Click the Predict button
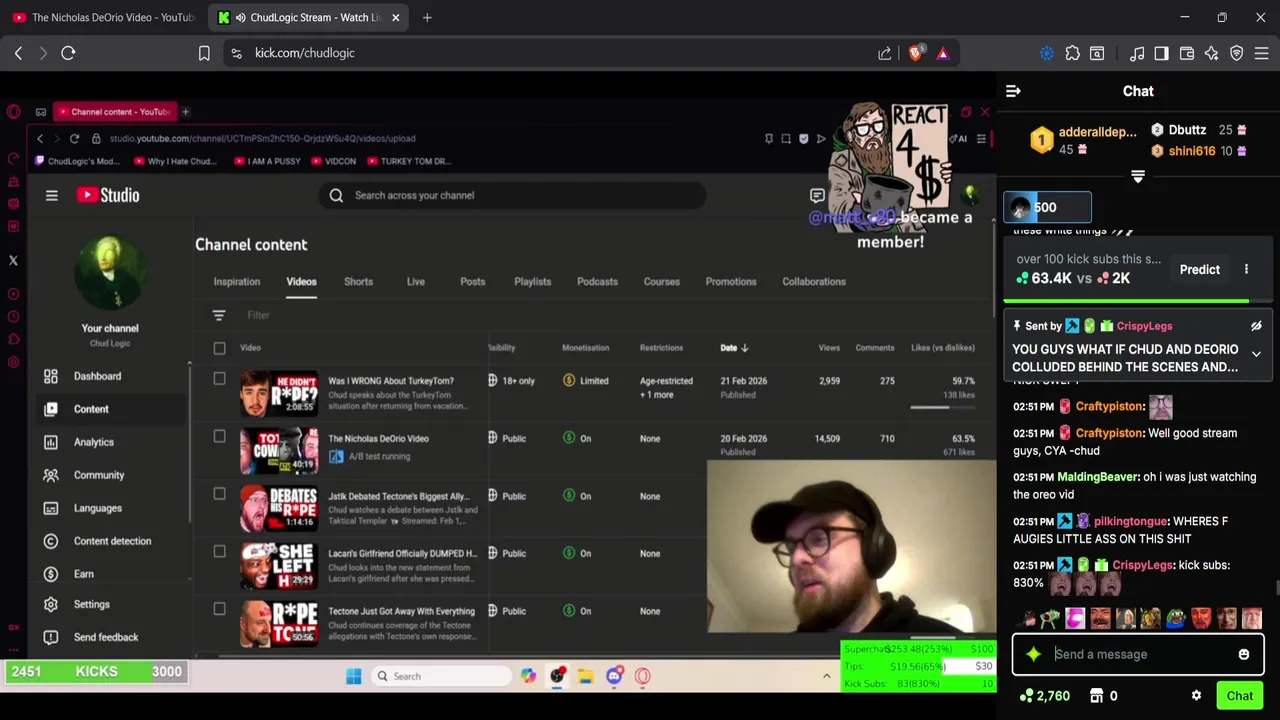The width and height of the screenshot is (1280, 720). [x=1199, y=269]
